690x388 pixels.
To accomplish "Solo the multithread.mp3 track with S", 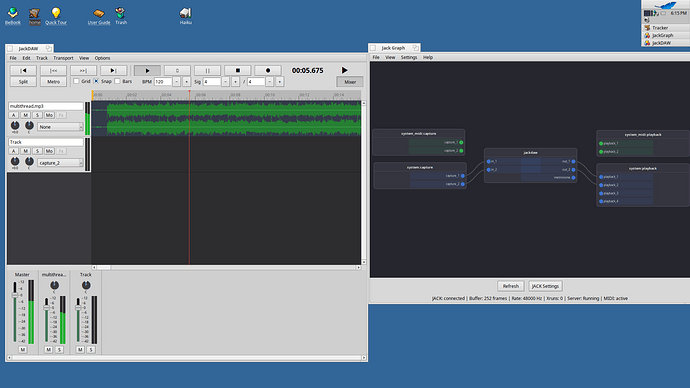I will tap(37, 115).
